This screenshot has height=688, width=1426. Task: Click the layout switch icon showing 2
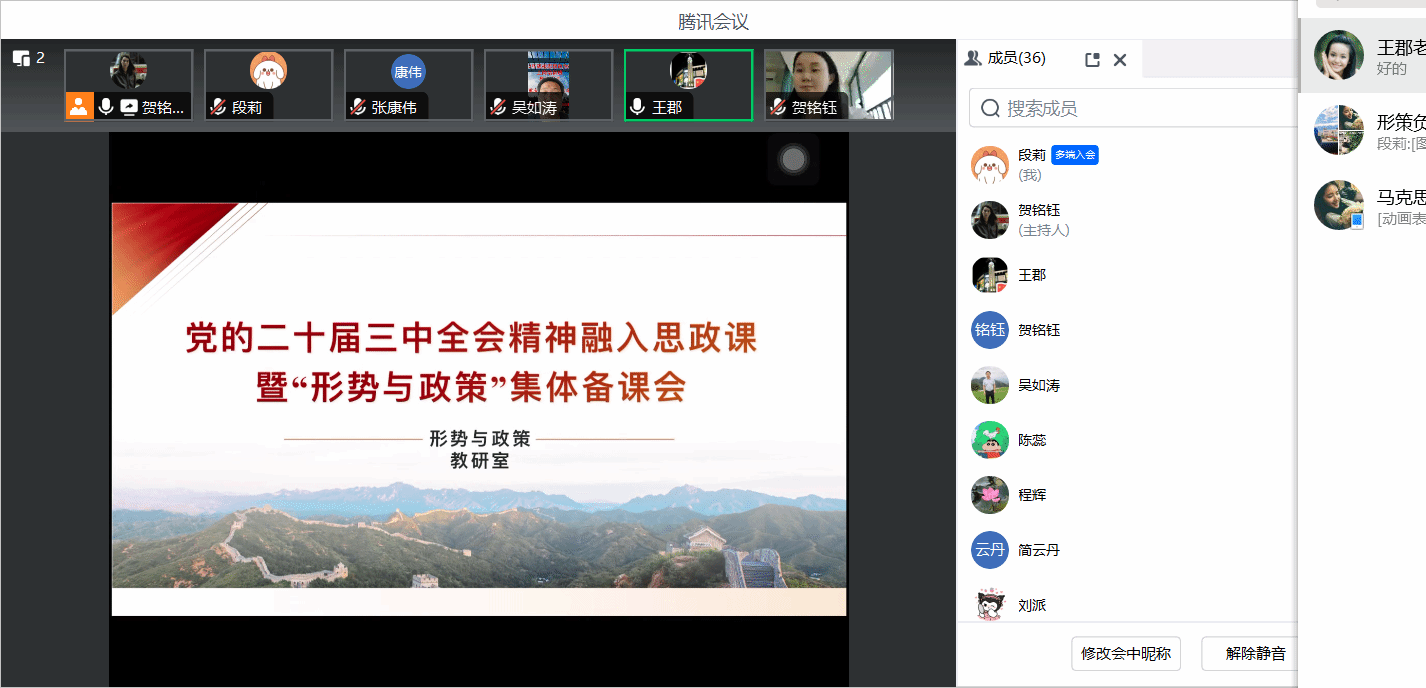28,58
